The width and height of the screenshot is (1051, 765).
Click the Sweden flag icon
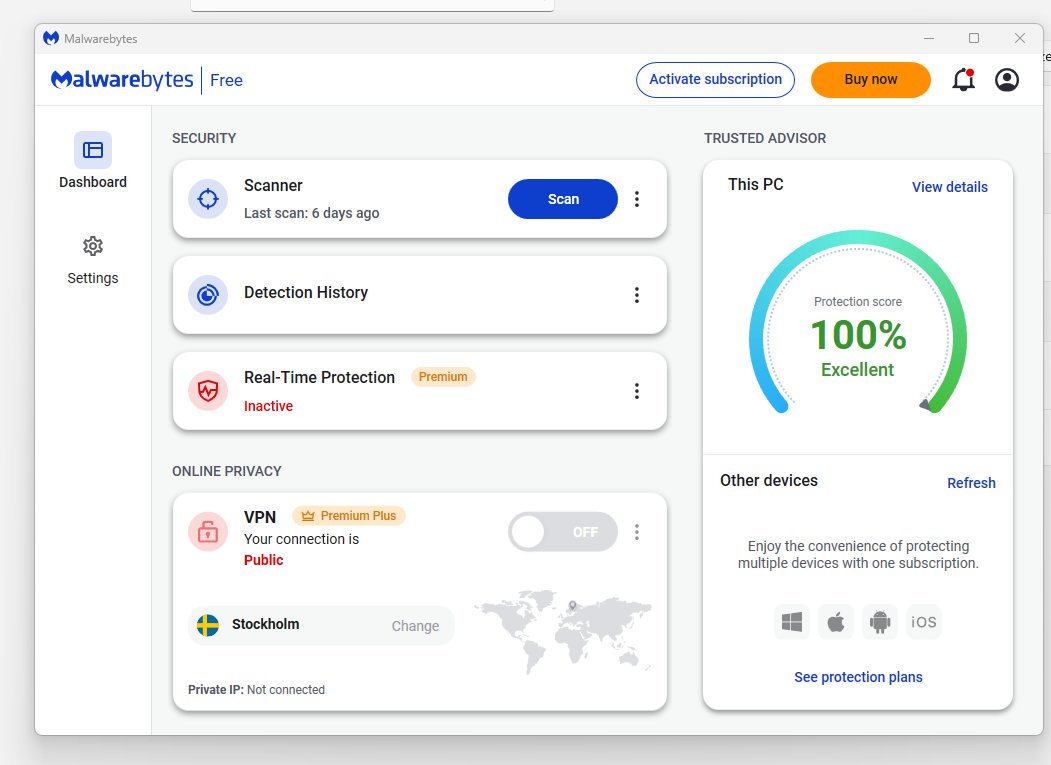coord(208,626)
